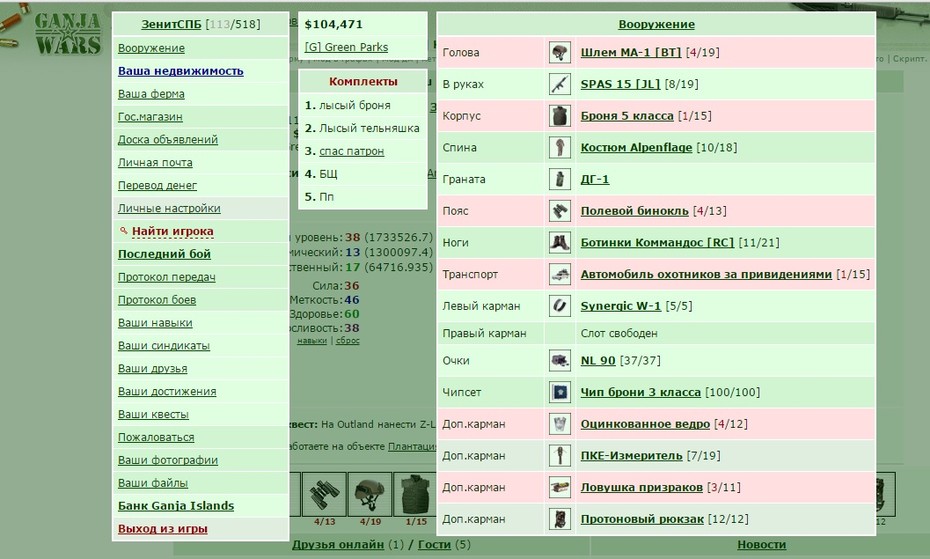Click the armor vest icon in Корпус row
The image size is (930, 559).
point(559,116)
